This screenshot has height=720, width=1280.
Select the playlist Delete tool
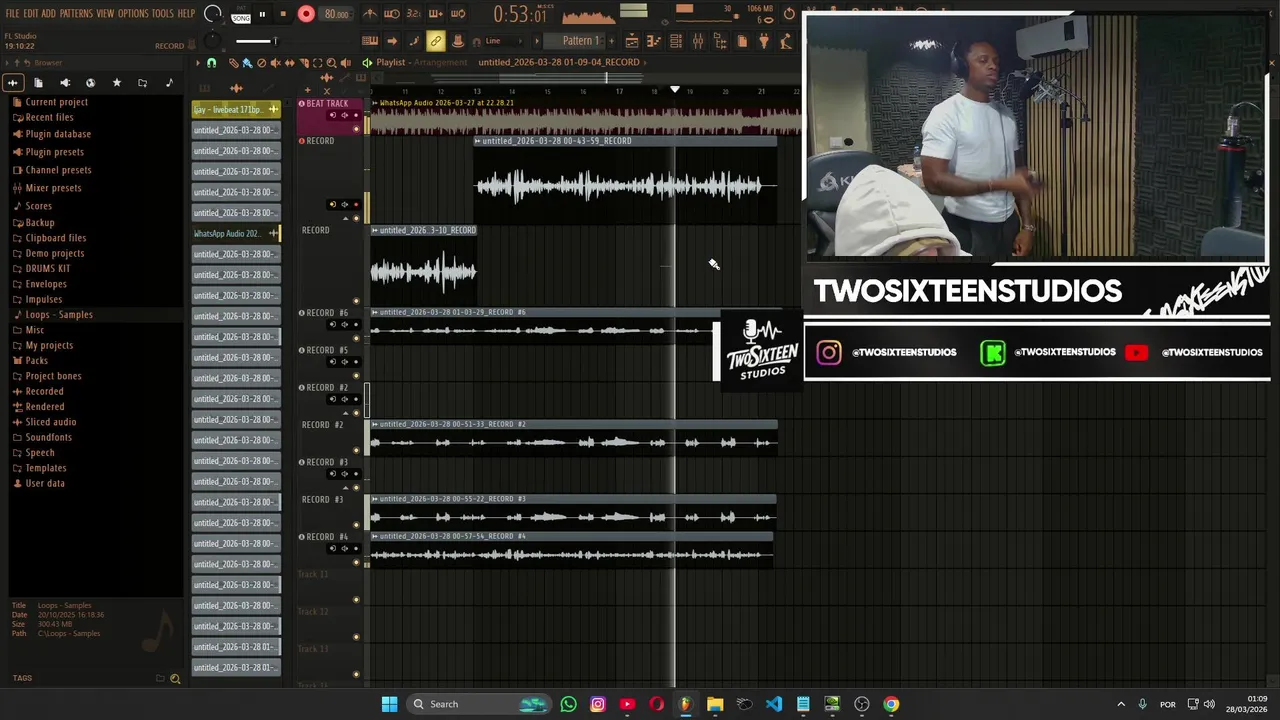click(x=262, y=63)
